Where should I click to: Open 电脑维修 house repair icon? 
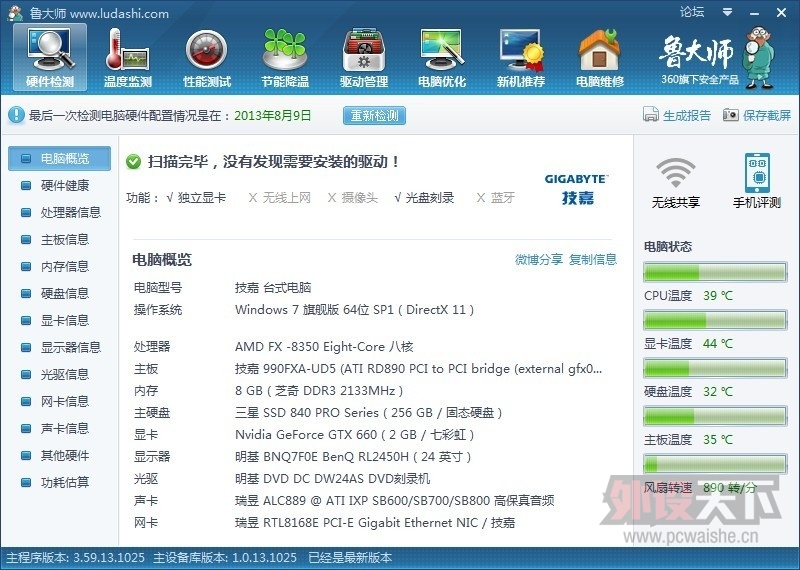[599, 58]
